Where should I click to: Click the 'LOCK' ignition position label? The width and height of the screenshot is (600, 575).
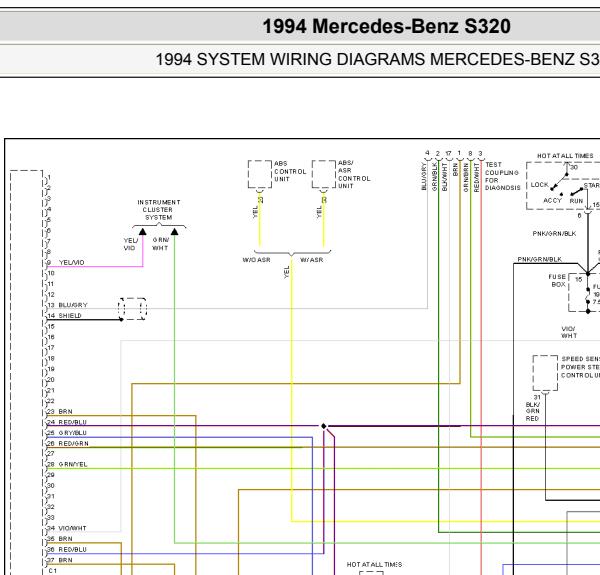[x=540, y=185]
